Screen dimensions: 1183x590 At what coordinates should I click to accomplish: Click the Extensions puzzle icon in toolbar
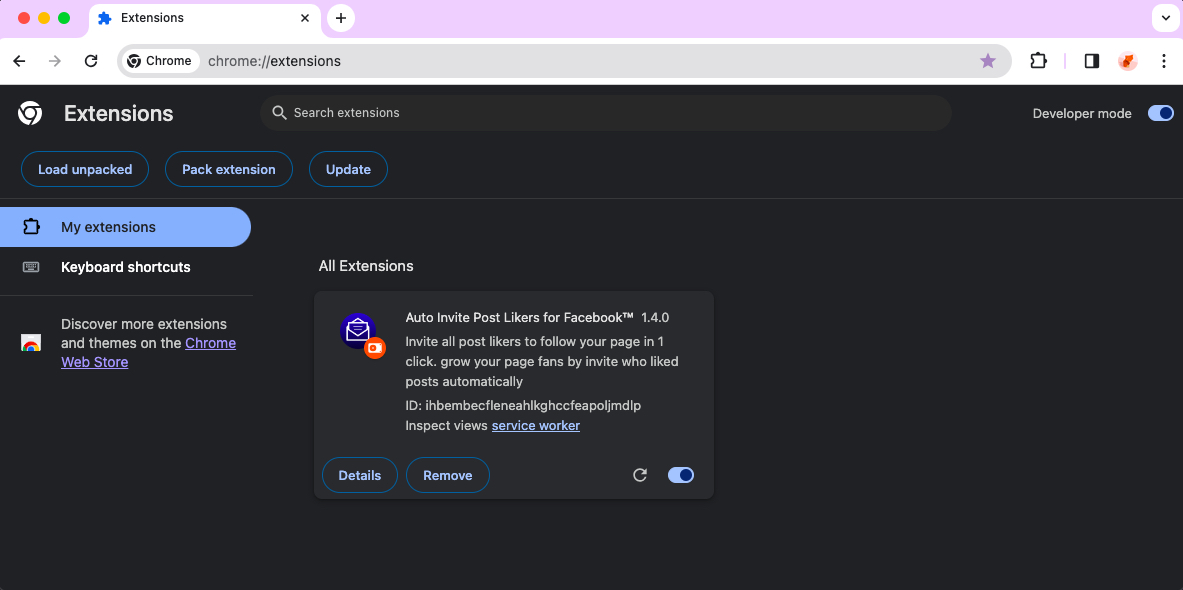1038,61
